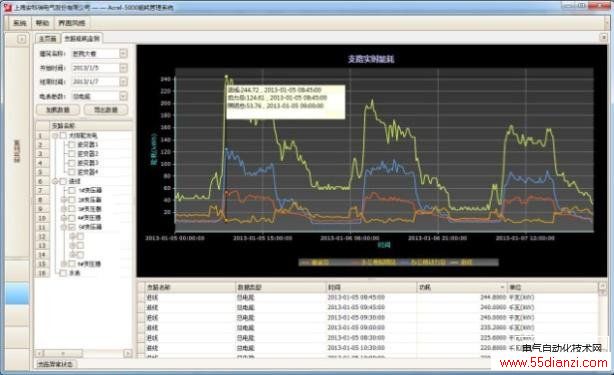Image resolution: width=614 pixels, height=375 pixels.
Task: Click the highlighted blue sidebar panel item
Action: click(17, 293)
